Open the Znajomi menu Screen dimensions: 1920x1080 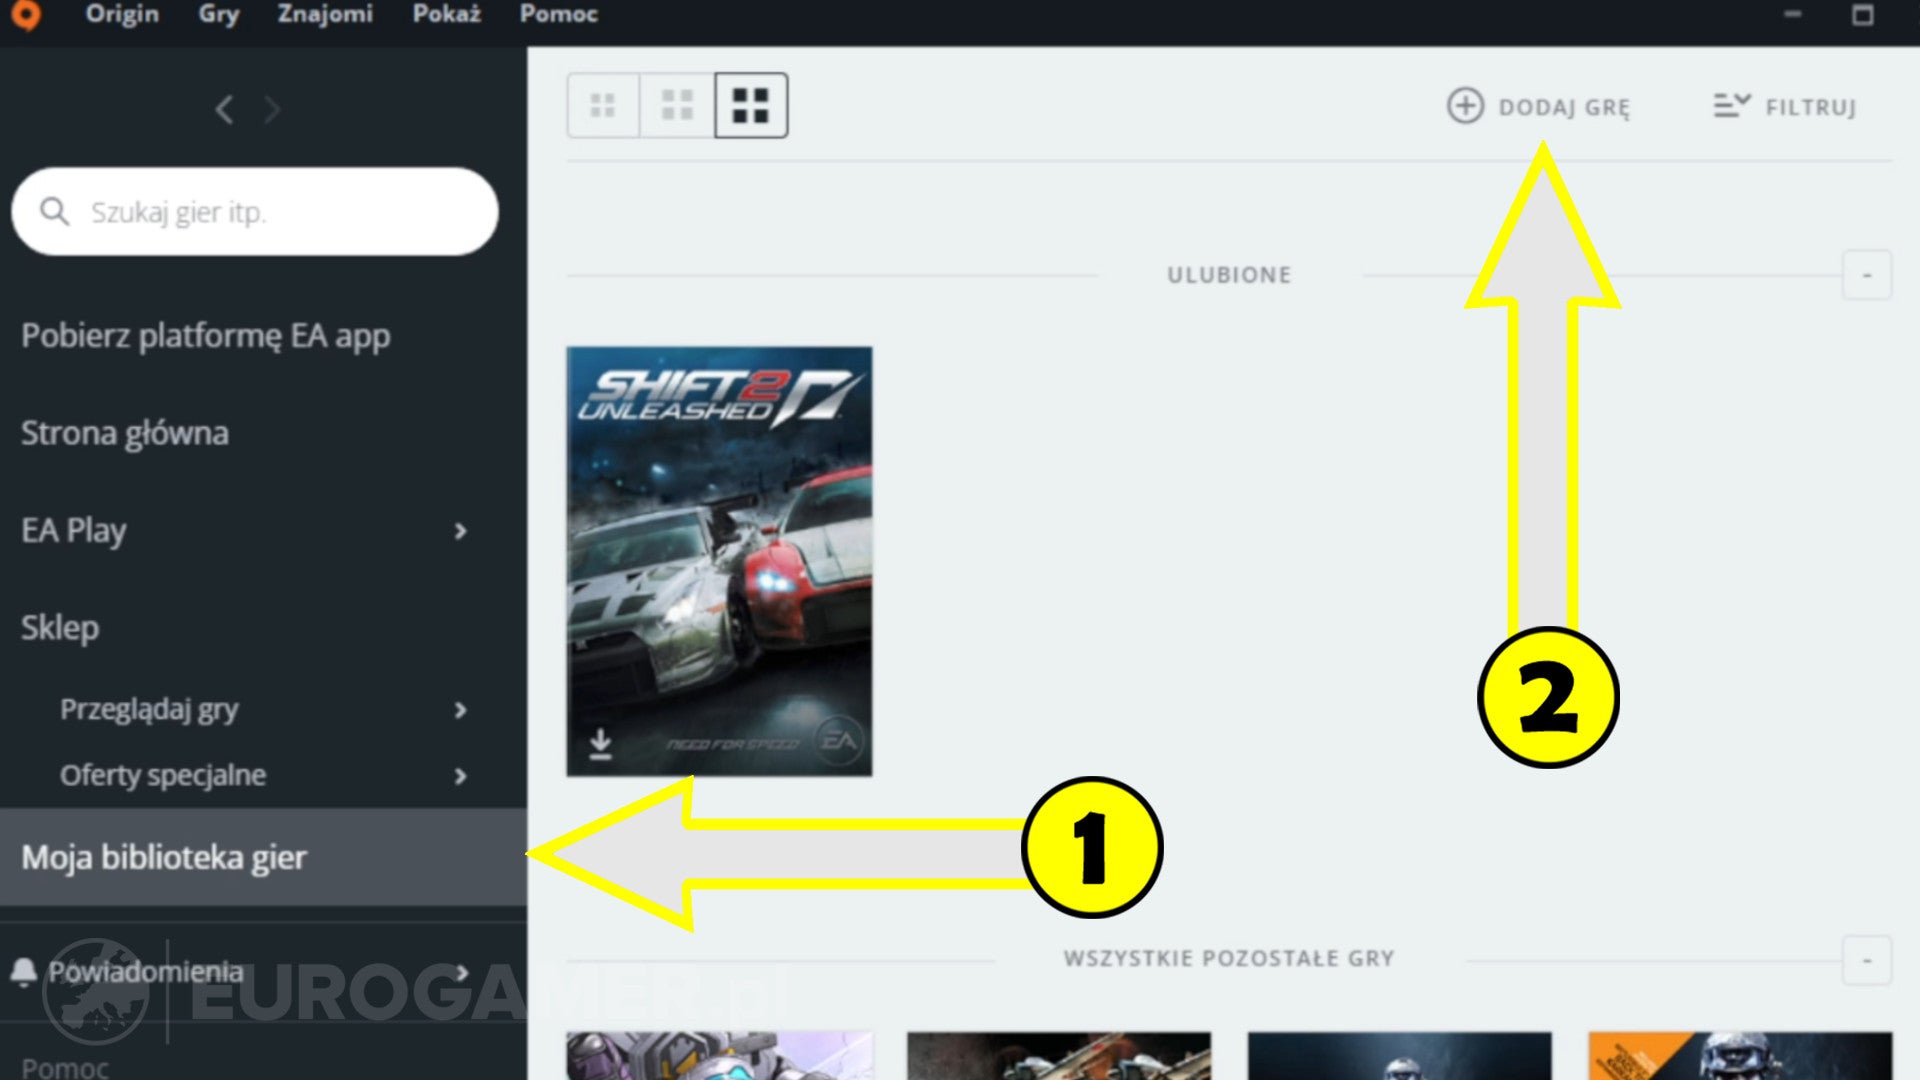tap(325, 14)
